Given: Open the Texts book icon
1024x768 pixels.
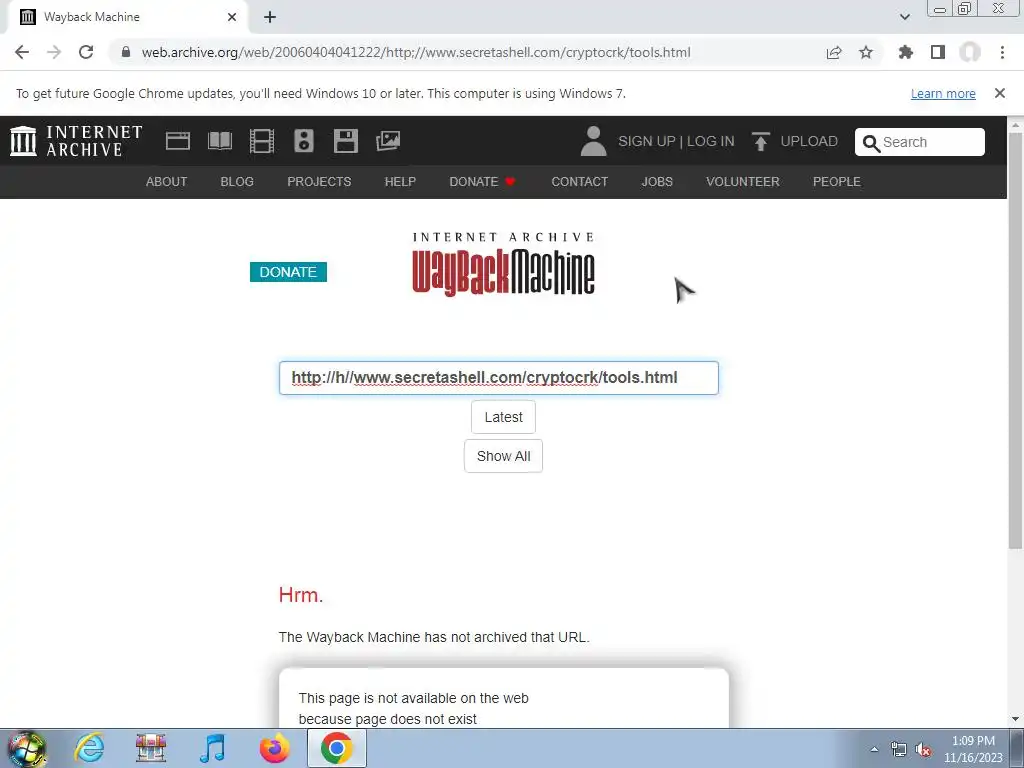Looking at the screenshot, I should pos(219,141).
